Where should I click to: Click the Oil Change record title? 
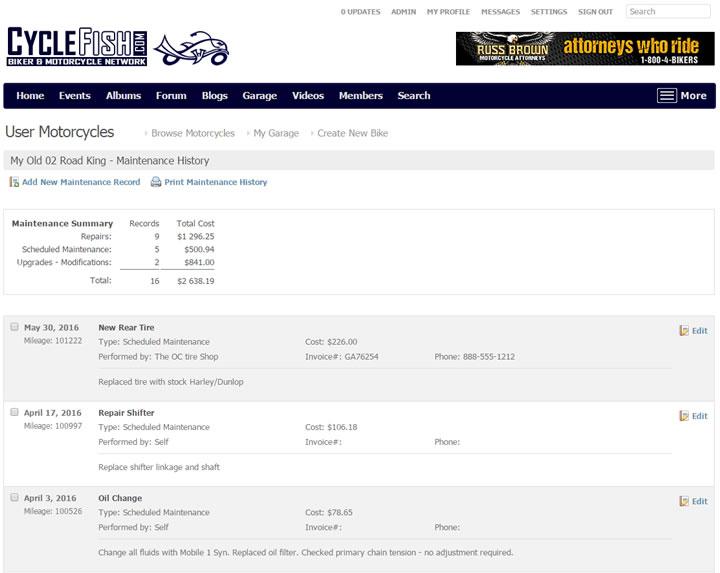tap(120, 498)
